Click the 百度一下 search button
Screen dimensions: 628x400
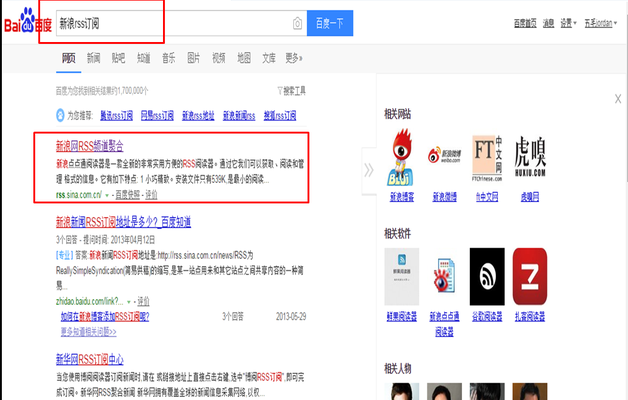[x=330, y=23]
